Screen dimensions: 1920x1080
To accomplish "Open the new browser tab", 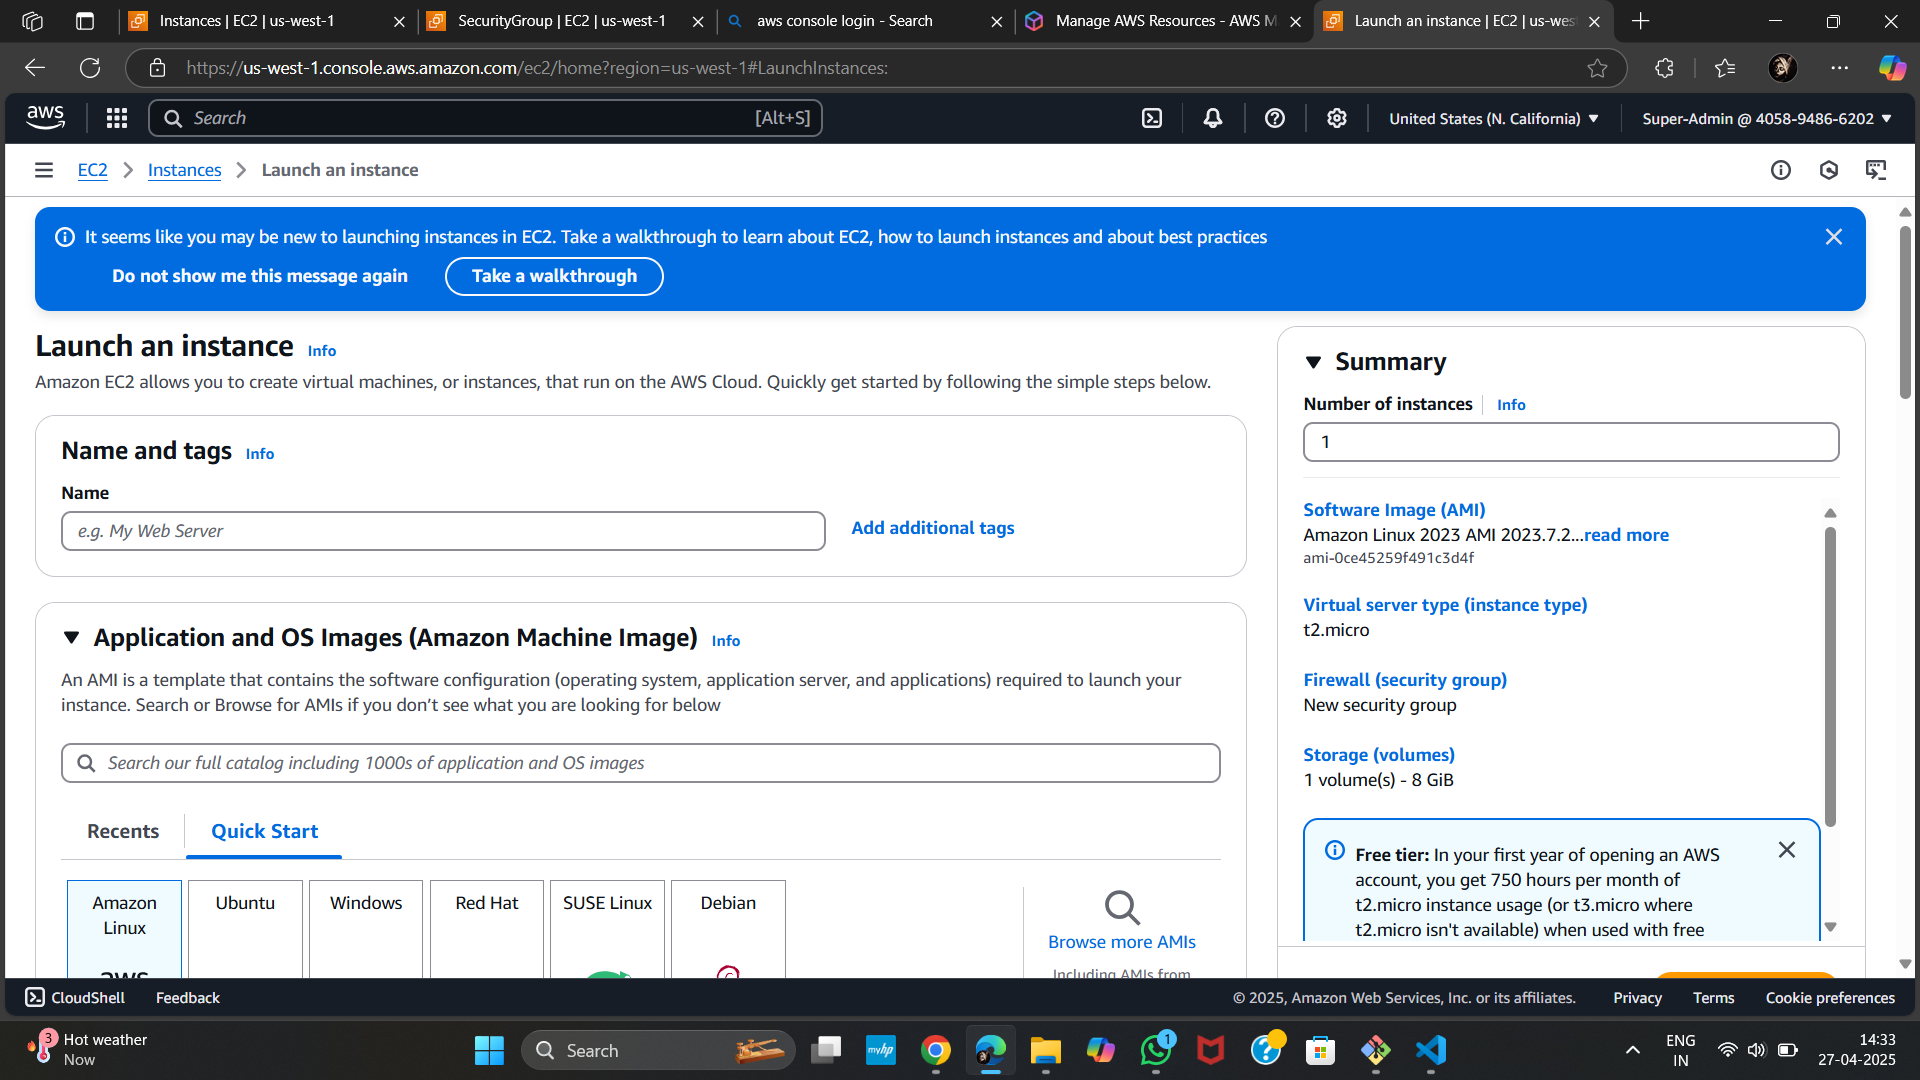I will click(1641, 21).
